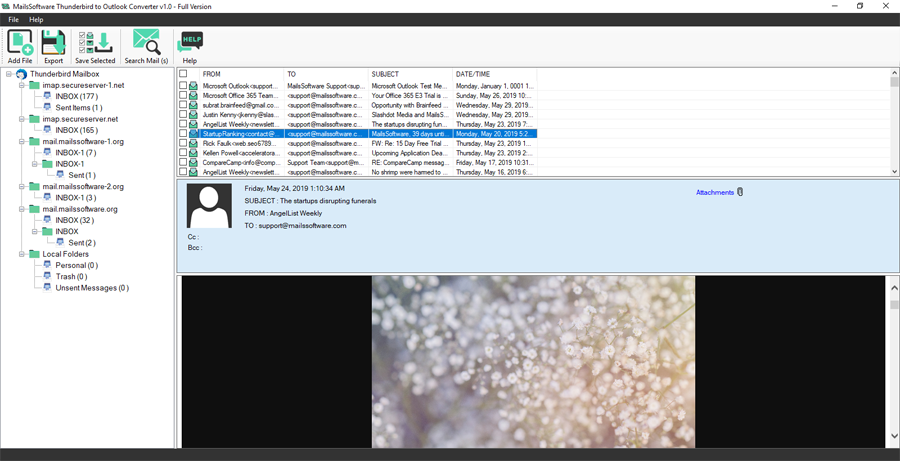
Task: Check the Justin Kenny email checkbox
Action: [183, 114]
